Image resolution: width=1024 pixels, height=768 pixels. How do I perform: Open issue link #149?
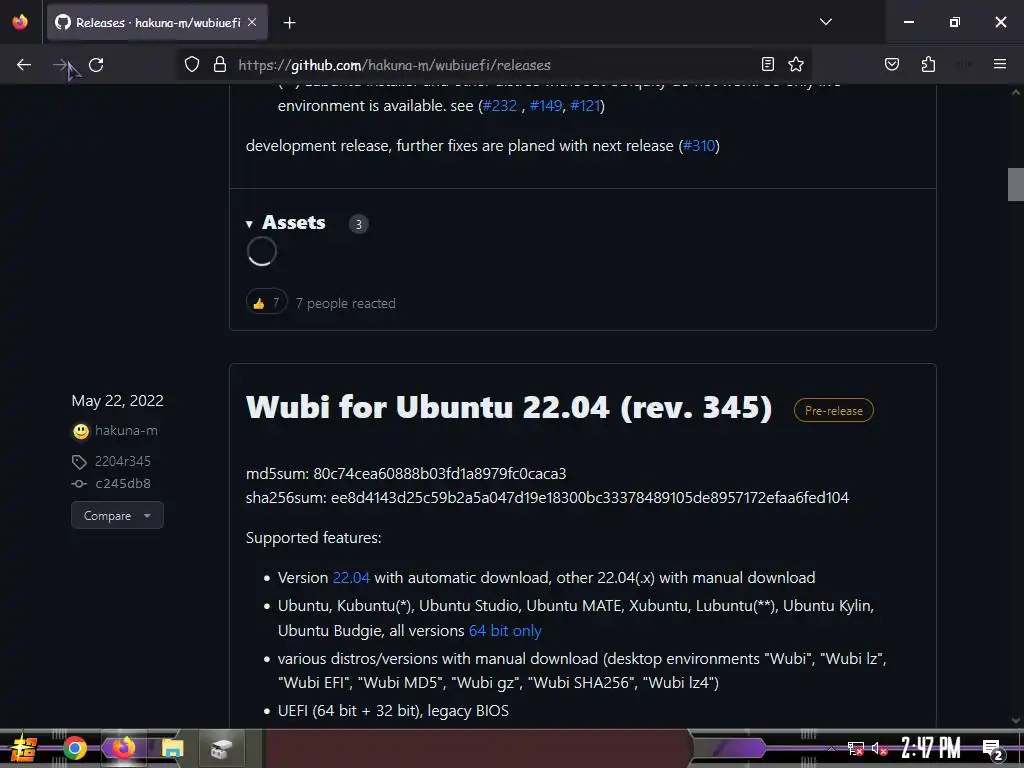pos(545,106)
